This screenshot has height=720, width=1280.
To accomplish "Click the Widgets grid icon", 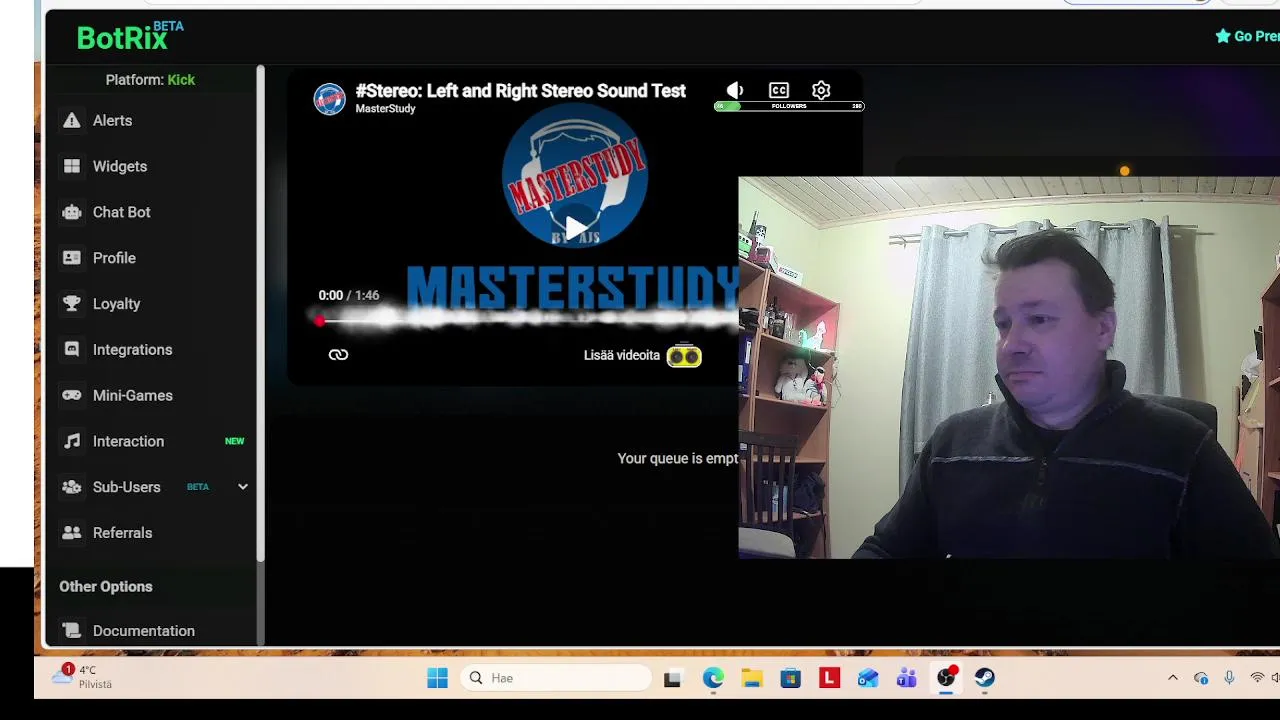I will [72, 166].
